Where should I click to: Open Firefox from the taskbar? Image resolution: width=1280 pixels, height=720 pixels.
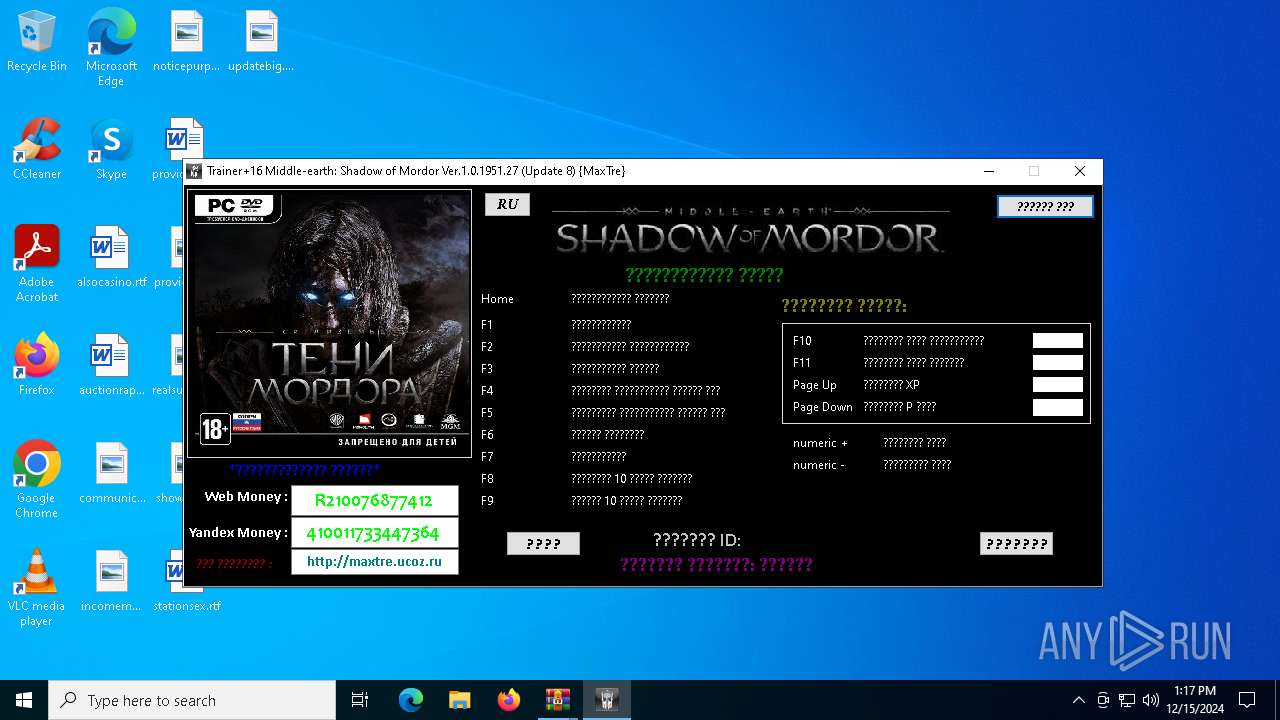click(509, 700)
